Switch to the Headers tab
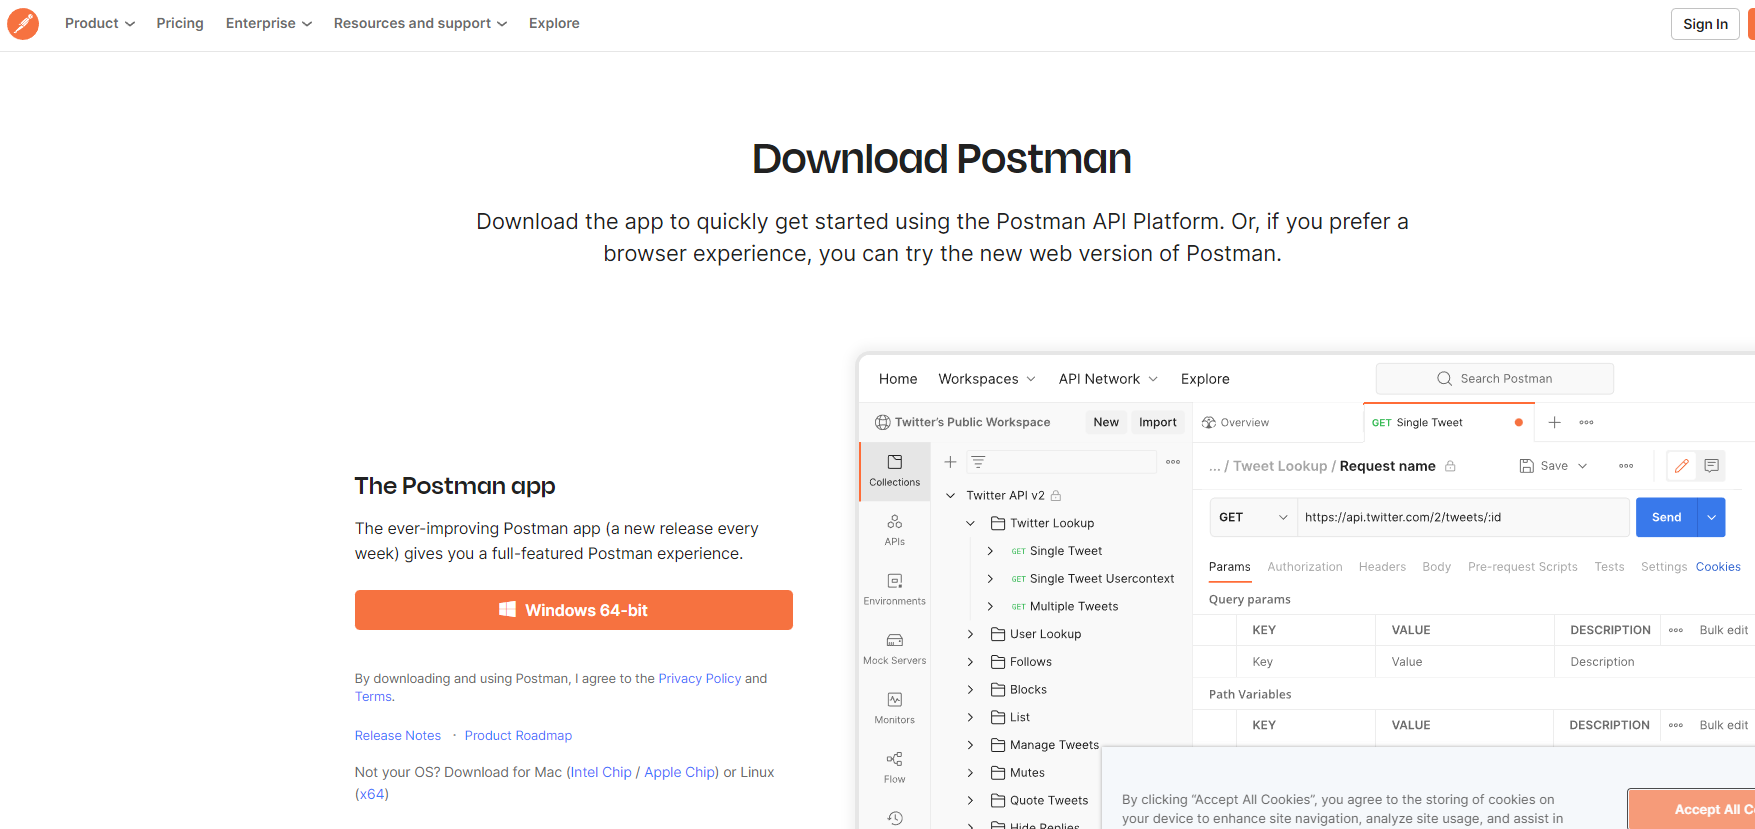1755x829 pixels. [1382, 567]
